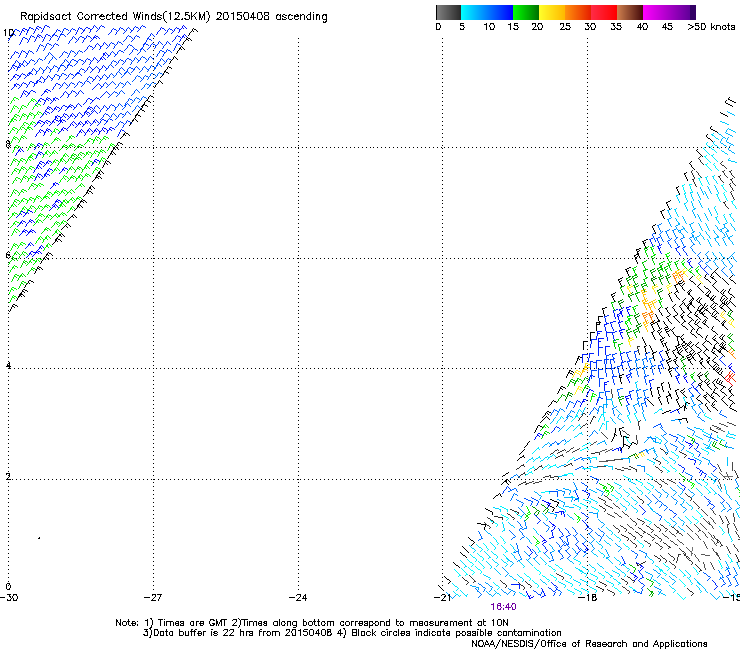Click longitude label '-30' on bottom axis
740x650 pixels.
[x=9, y=598]
